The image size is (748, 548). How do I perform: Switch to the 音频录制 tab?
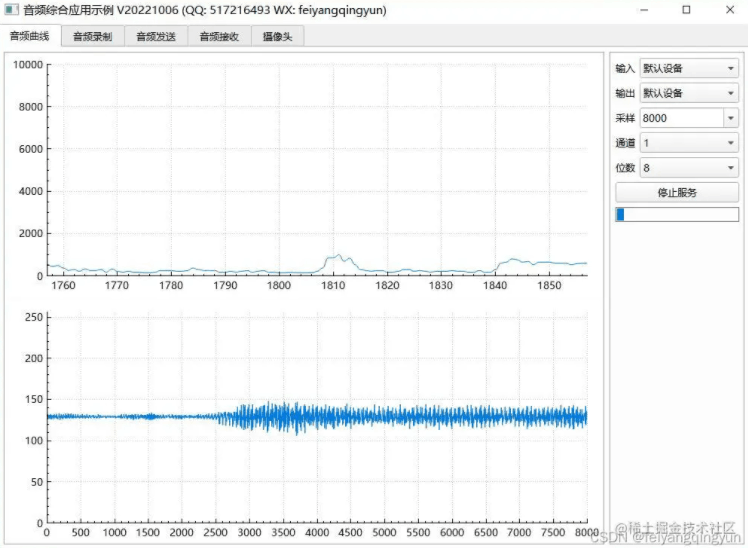[93, 37]
